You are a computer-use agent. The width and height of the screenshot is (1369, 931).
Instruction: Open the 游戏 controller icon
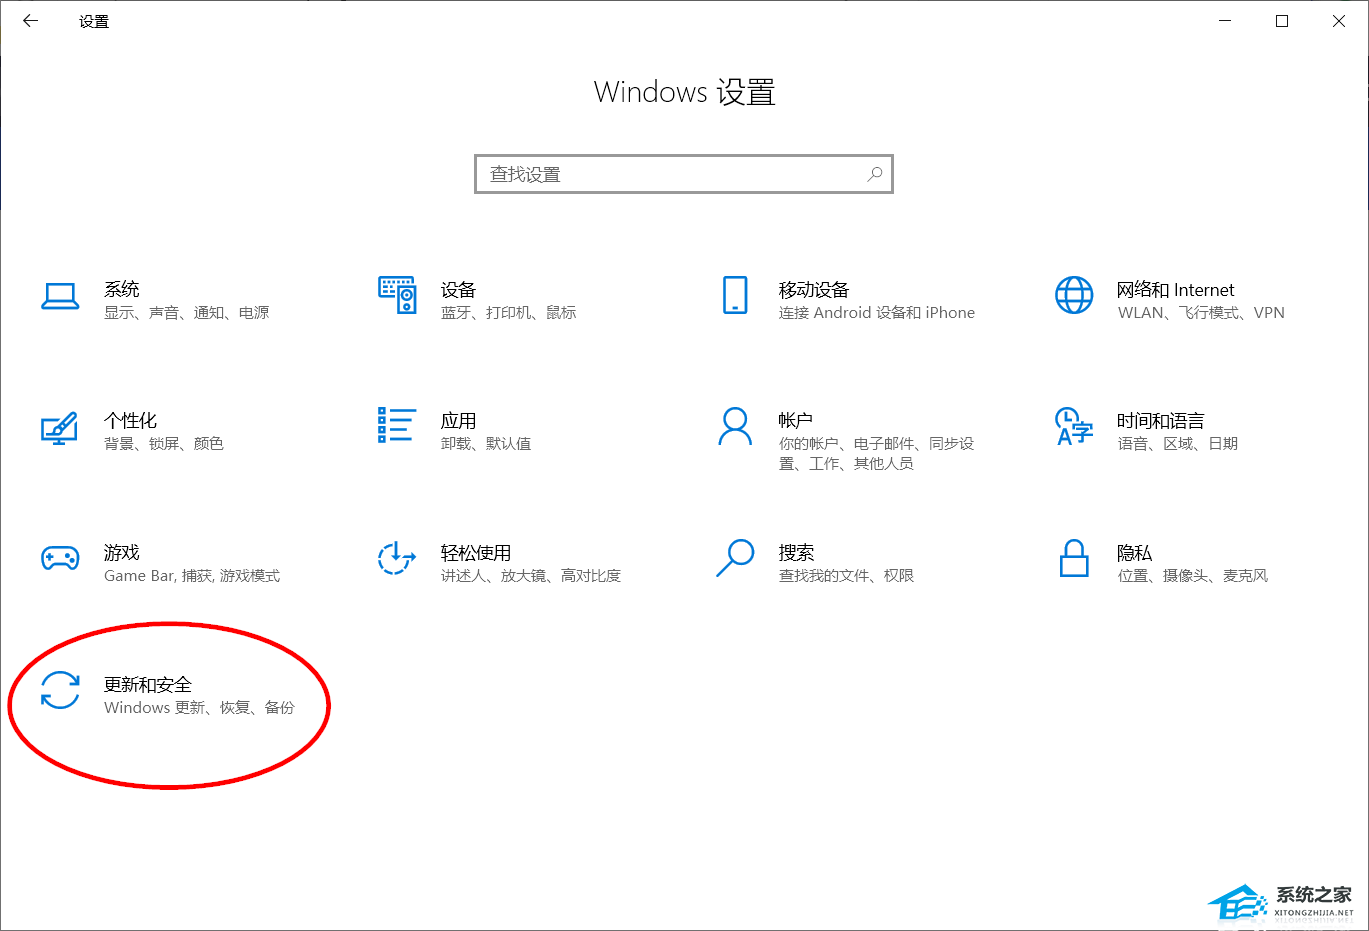coord(60,558)
